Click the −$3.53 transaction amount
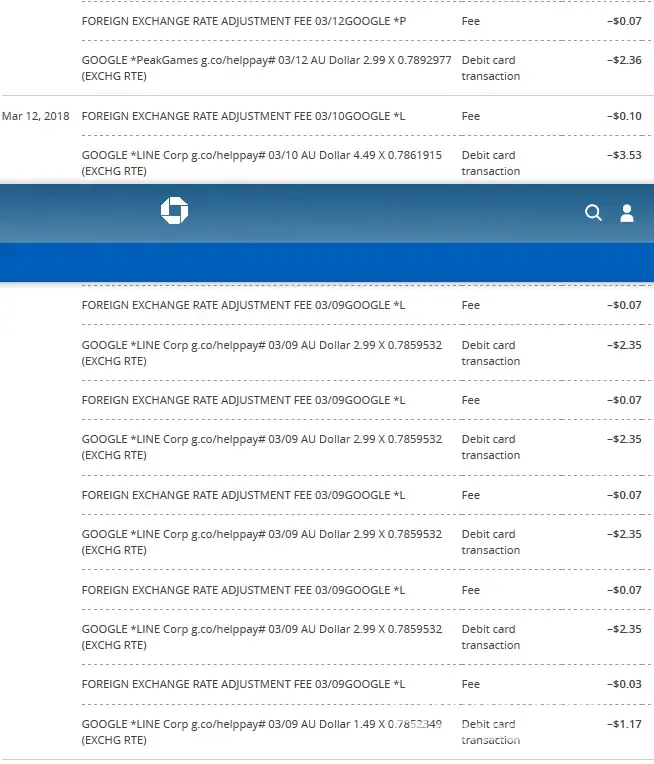This screenshot has height=764, width=654. pyautogui.click(x=624, y=155)
